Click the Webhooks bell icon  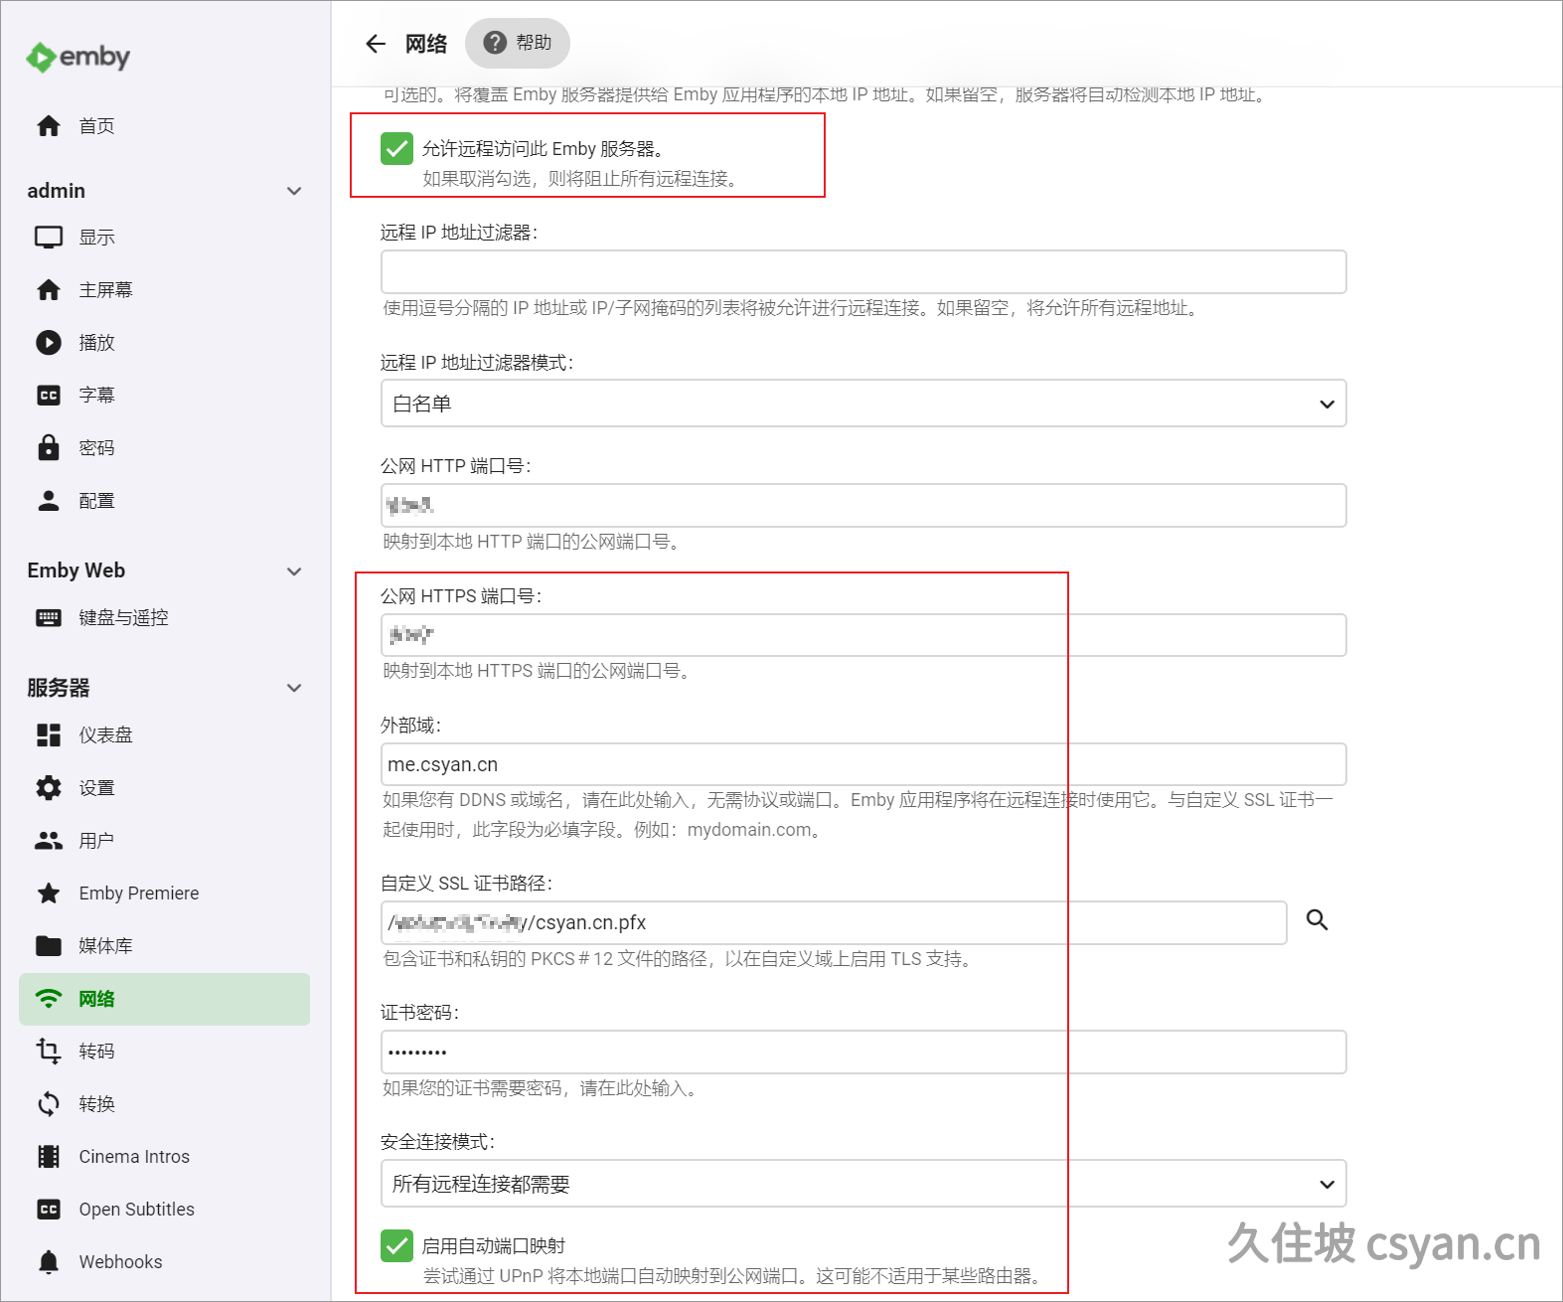[48, 1262]
